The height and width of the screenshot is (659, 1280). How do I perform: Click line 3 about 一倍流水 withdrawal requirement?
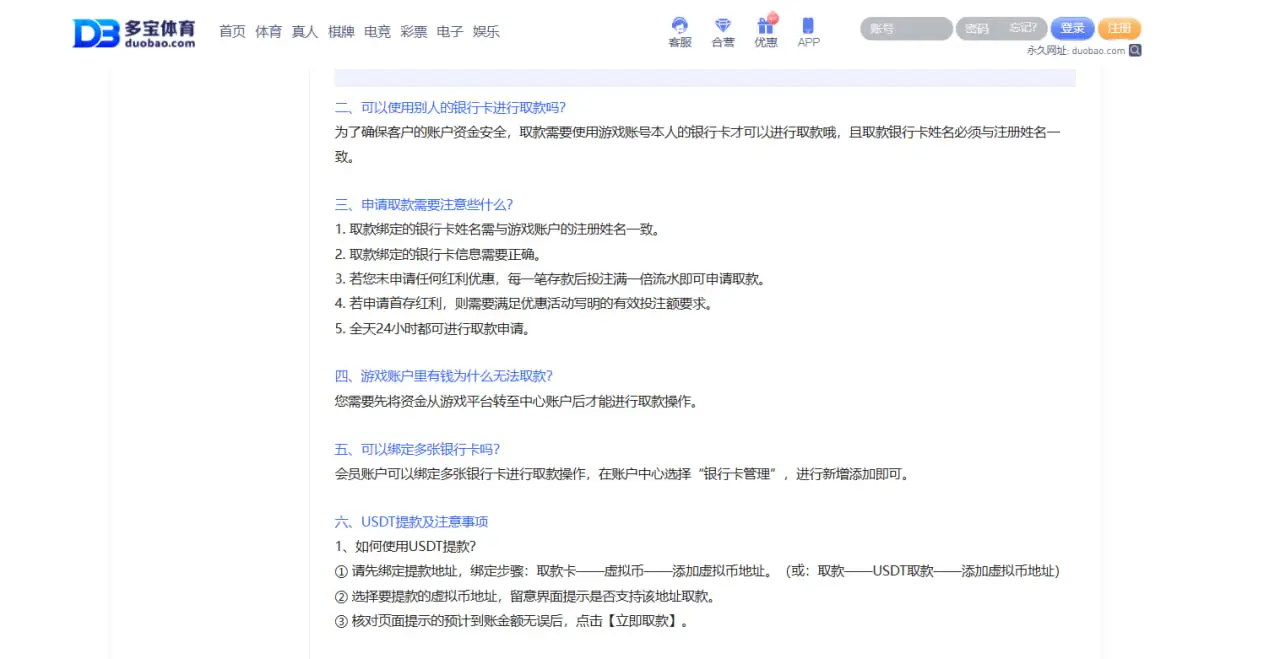(551, 279)
